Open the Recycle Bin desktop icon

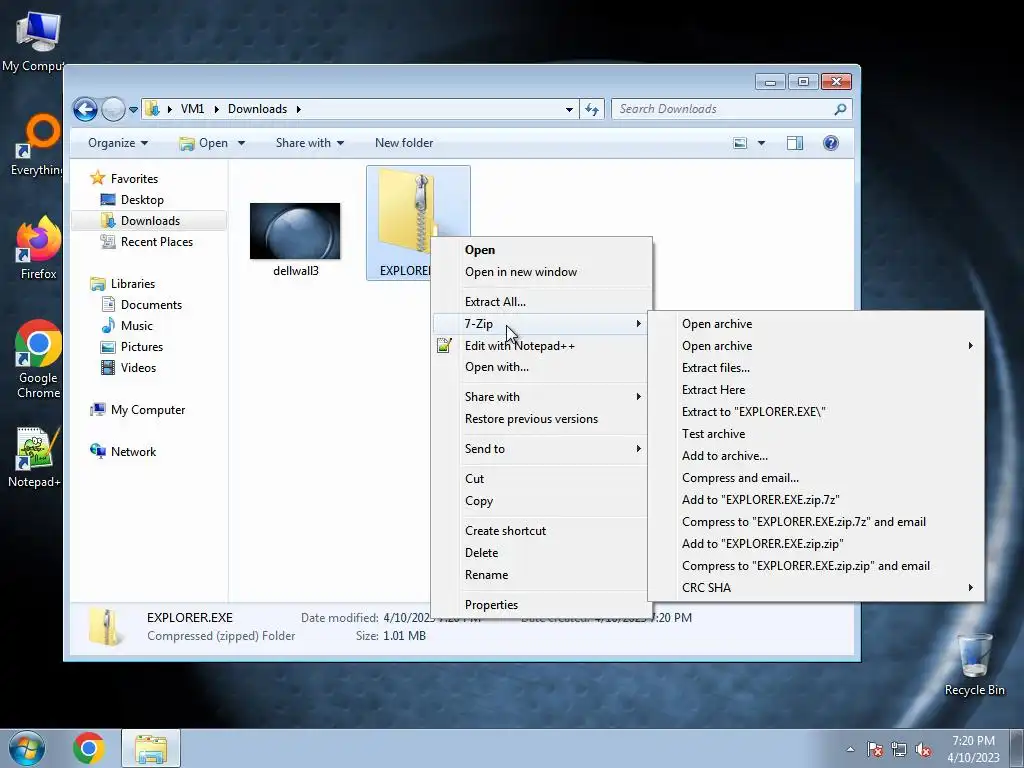(974, 665)
